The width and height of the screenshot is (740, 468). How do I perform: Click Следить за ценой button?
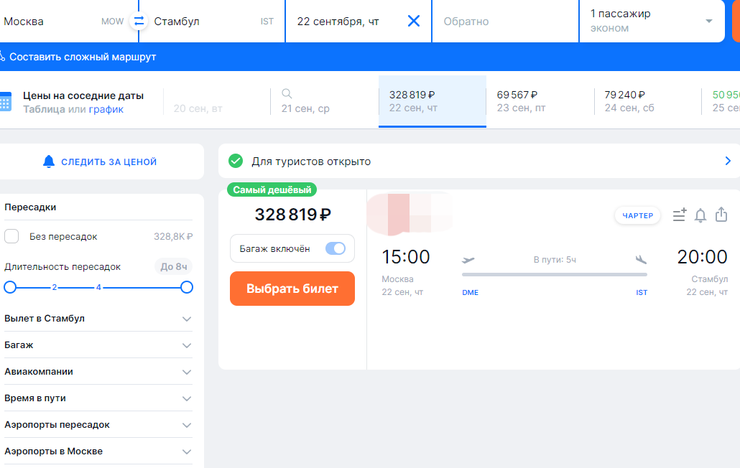[99, 161]
